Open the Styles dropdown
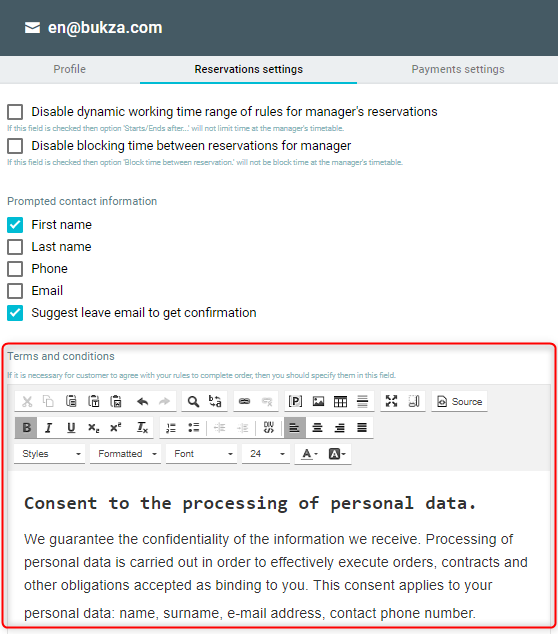This screenshot has height=634, width=558. pos(50,454)
